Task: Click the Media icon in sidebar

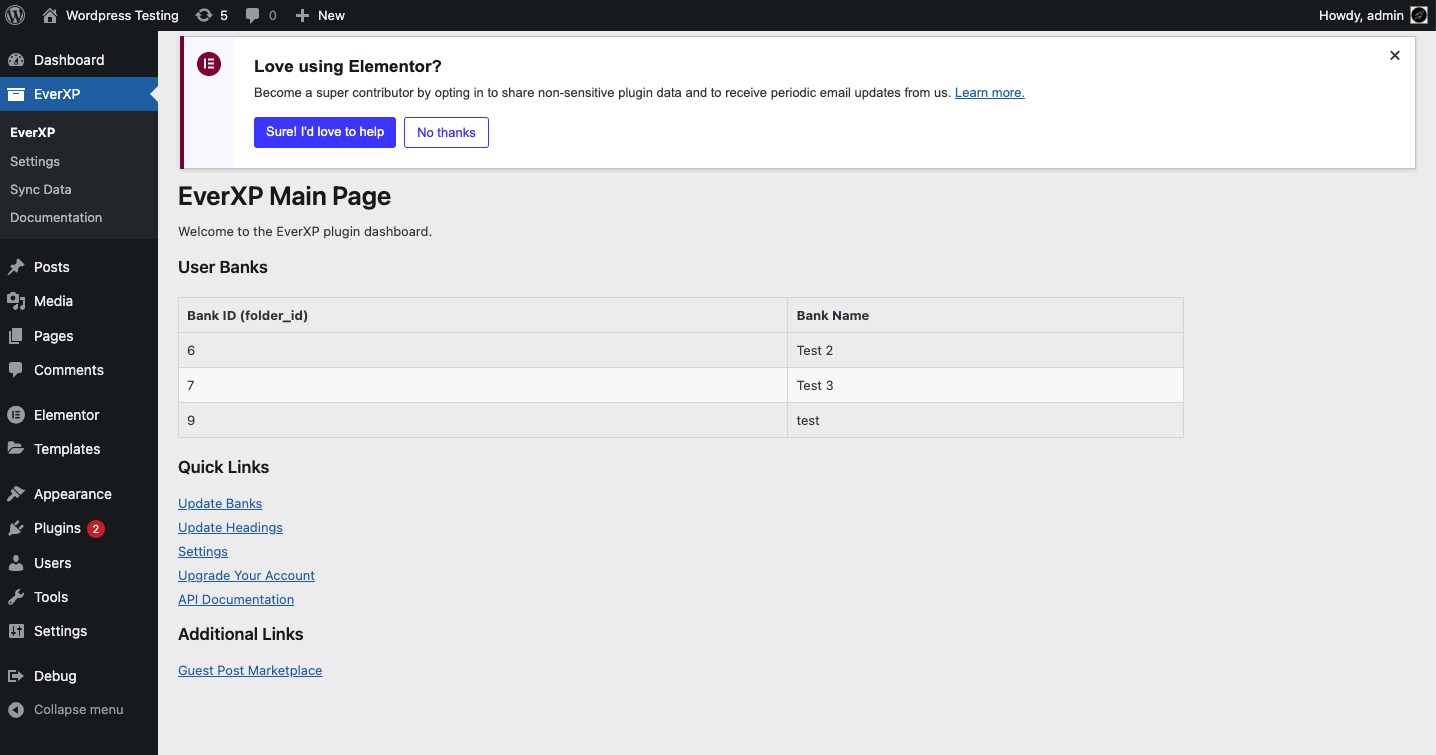Action: point(16,301)
